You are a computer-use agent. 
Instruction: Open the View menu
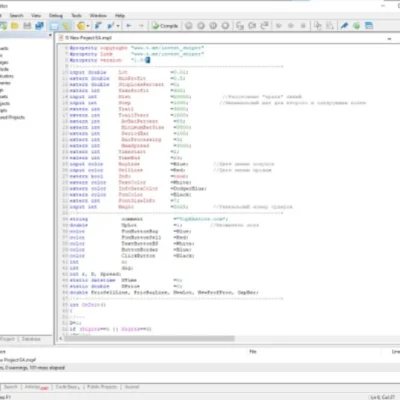[x=36, y=15]
